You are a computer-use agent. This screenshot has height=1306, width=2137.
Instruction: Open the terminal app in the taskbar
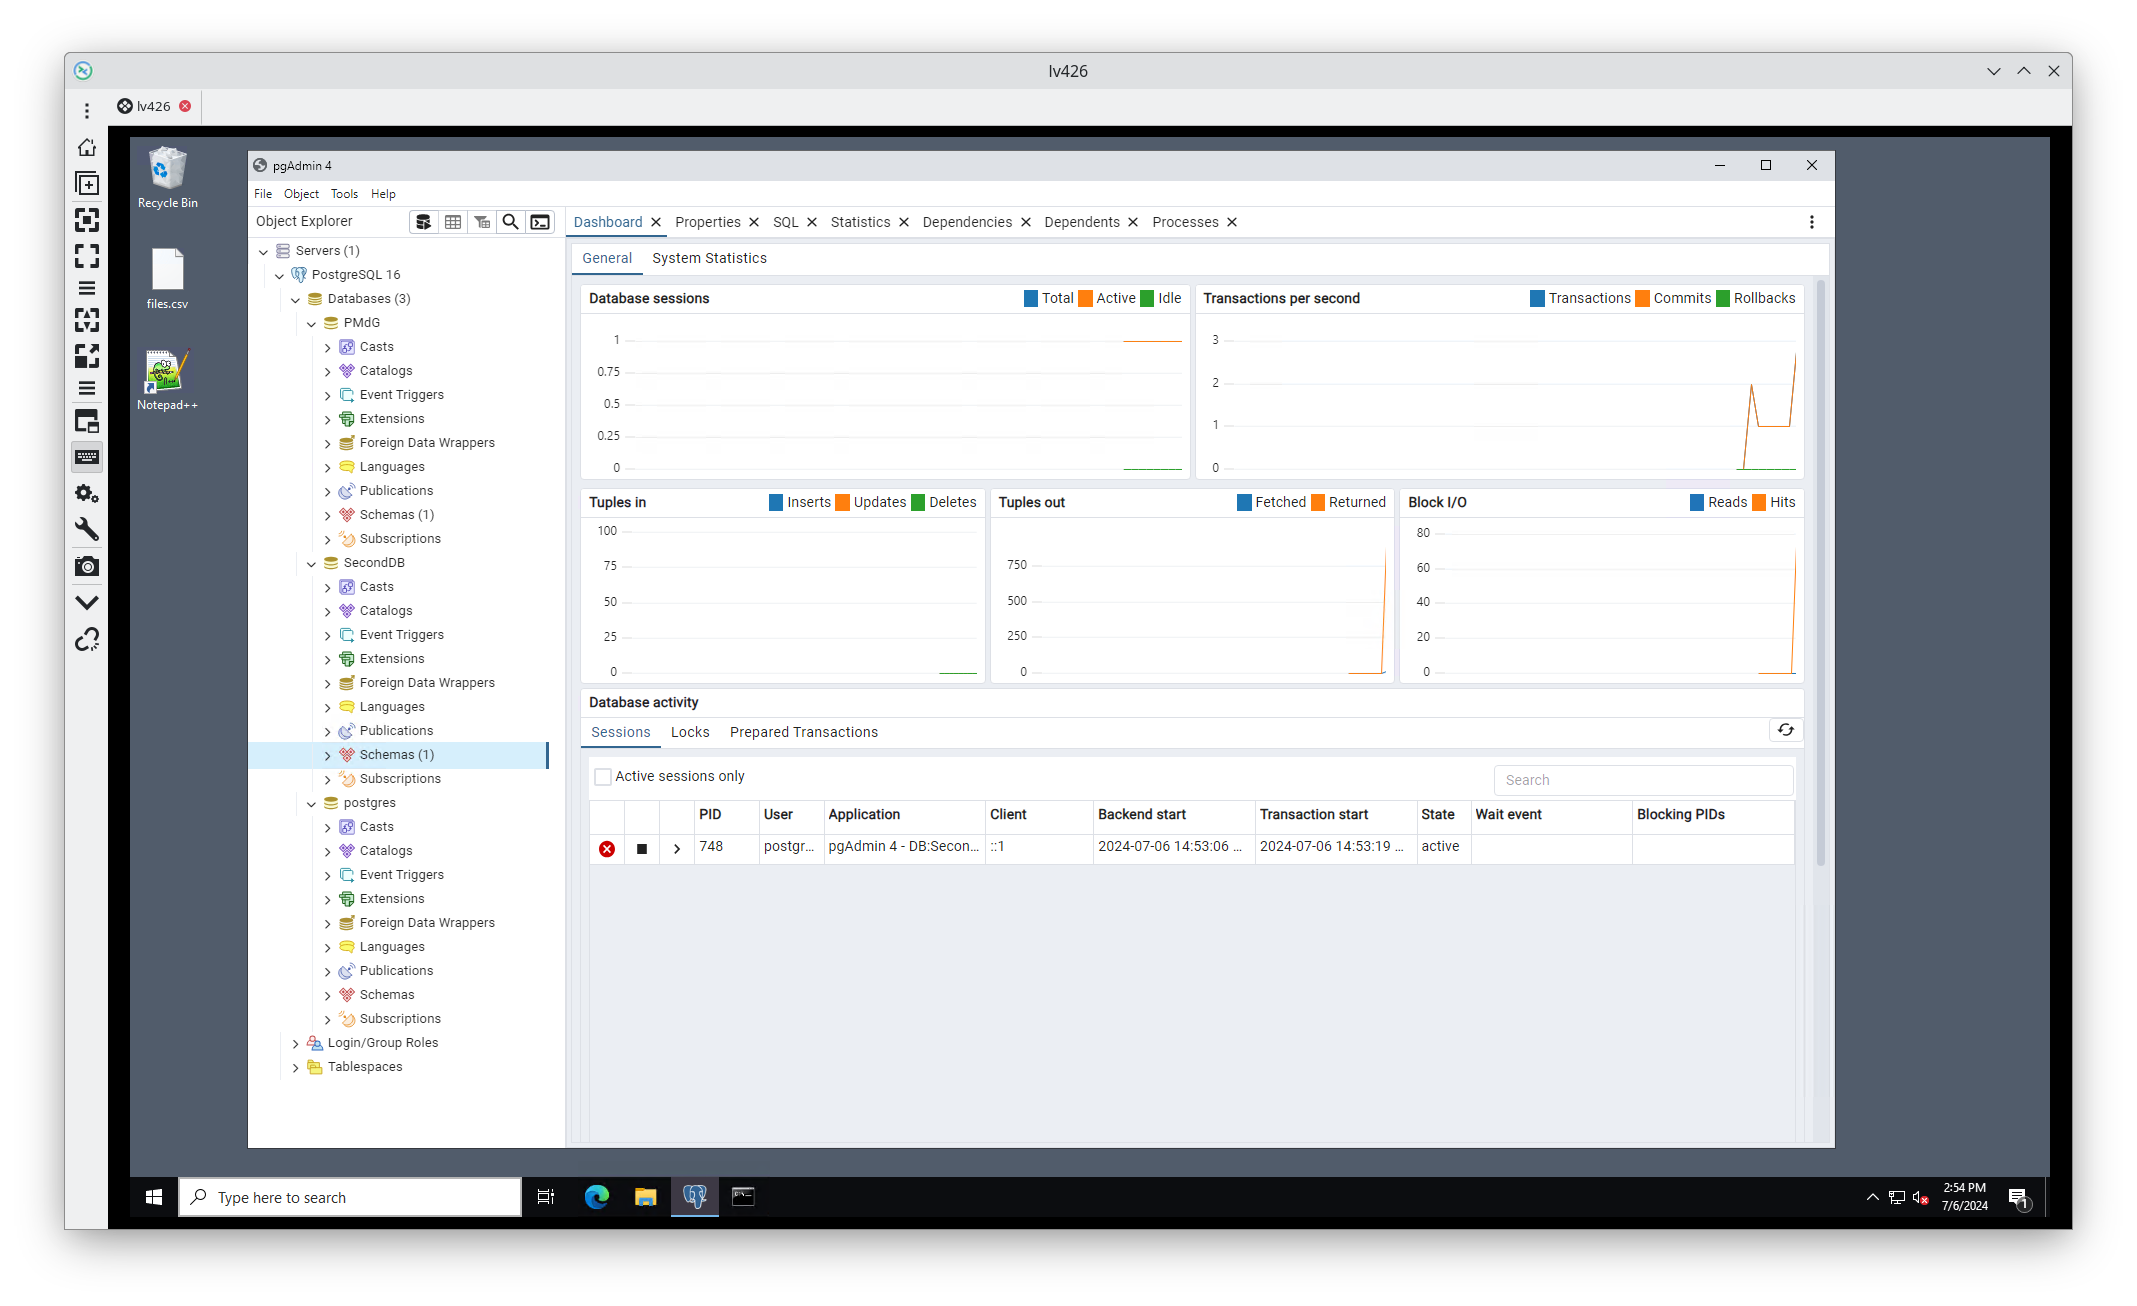(x=743, y=1196)
